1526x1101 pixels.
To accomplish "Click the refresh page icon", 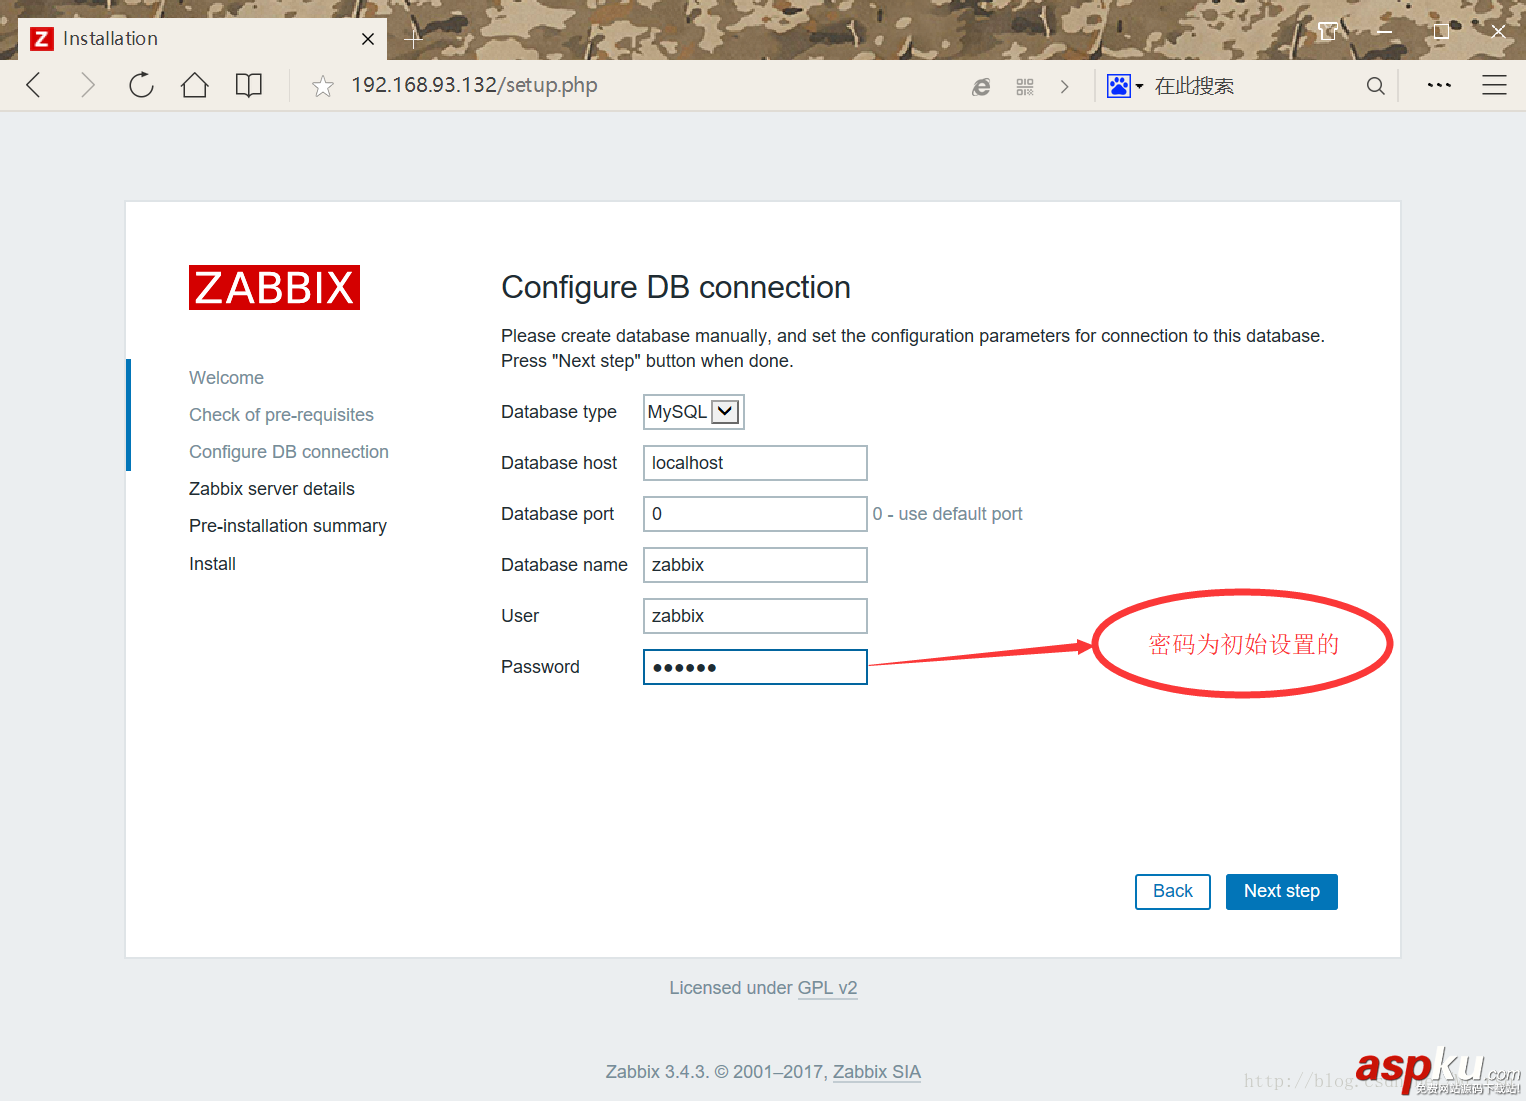I will pos(141,85).
